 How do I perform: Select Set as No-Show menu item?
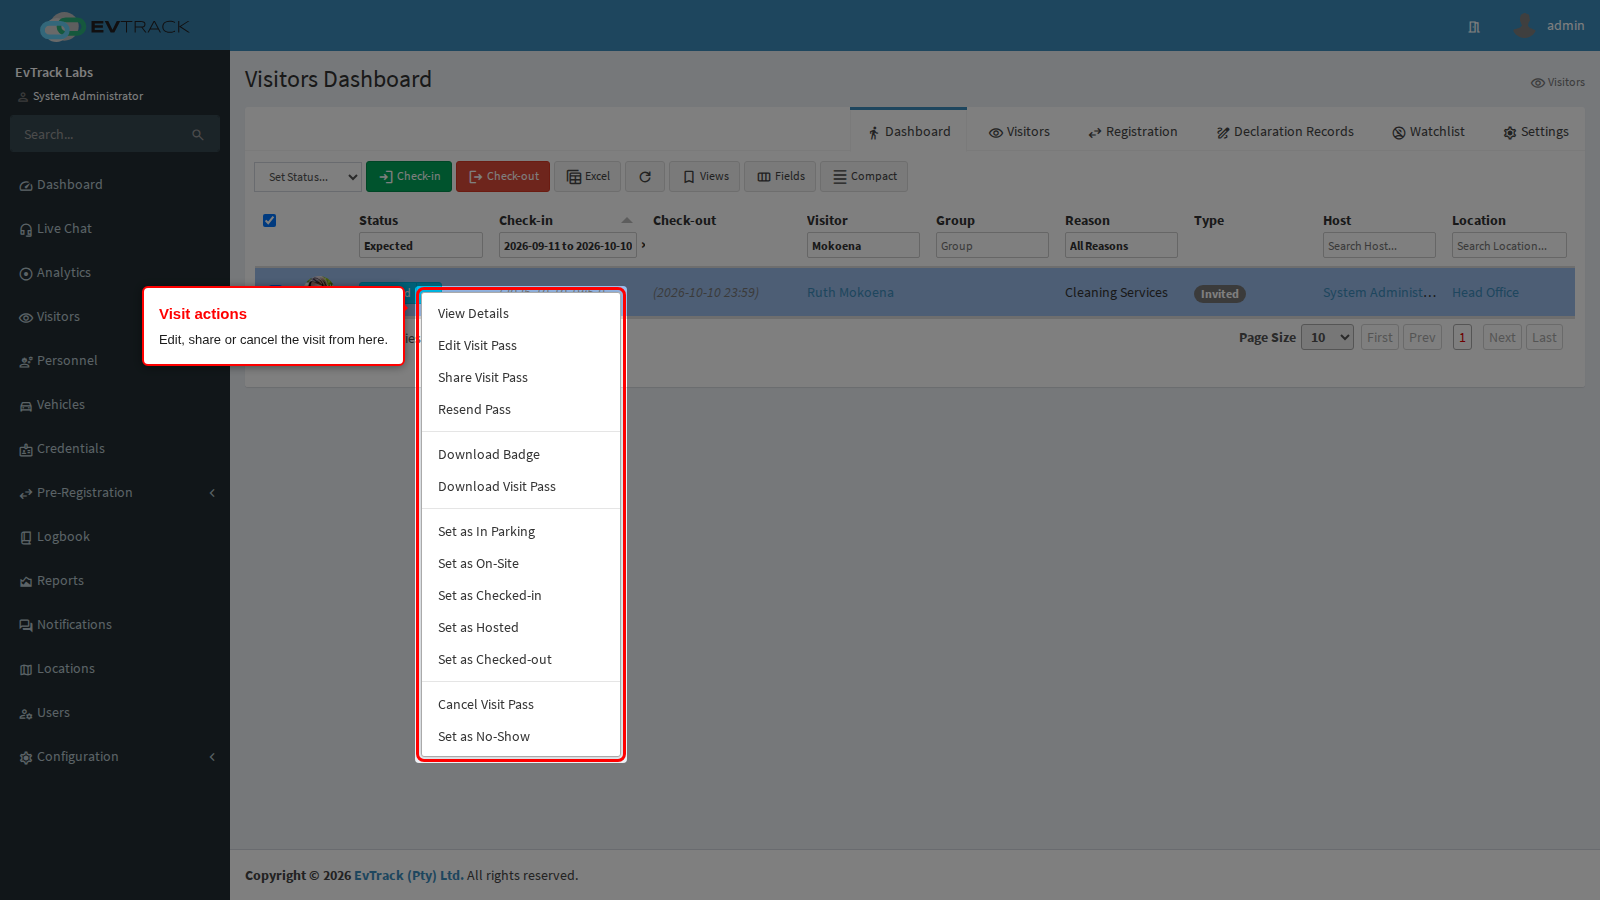521,737
